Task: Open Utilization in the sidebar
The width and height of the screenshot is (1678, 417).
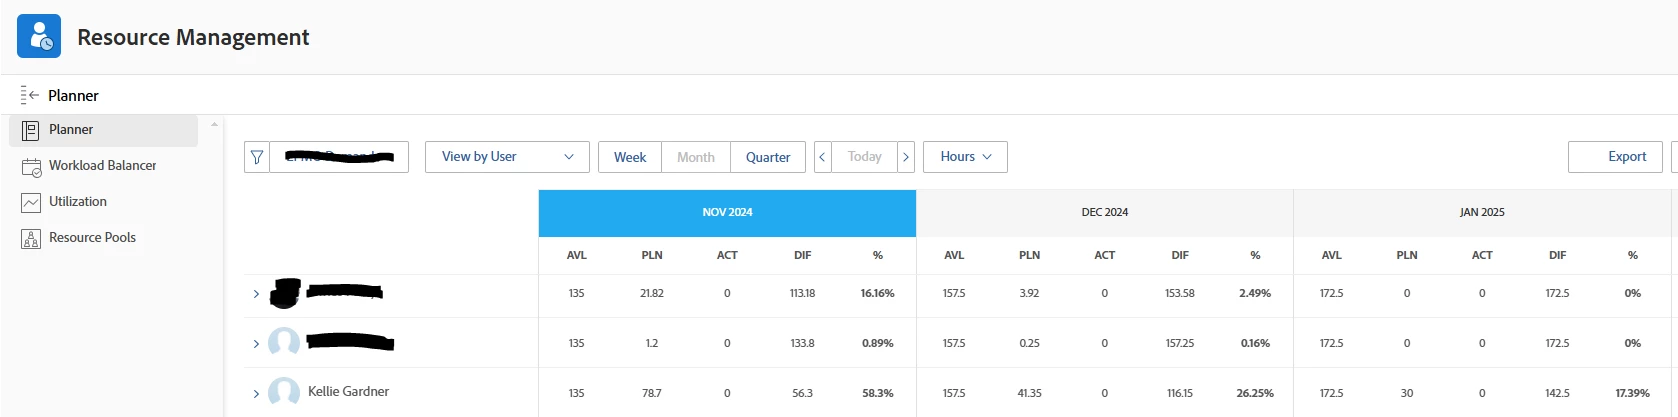Action: coord(103,202)
